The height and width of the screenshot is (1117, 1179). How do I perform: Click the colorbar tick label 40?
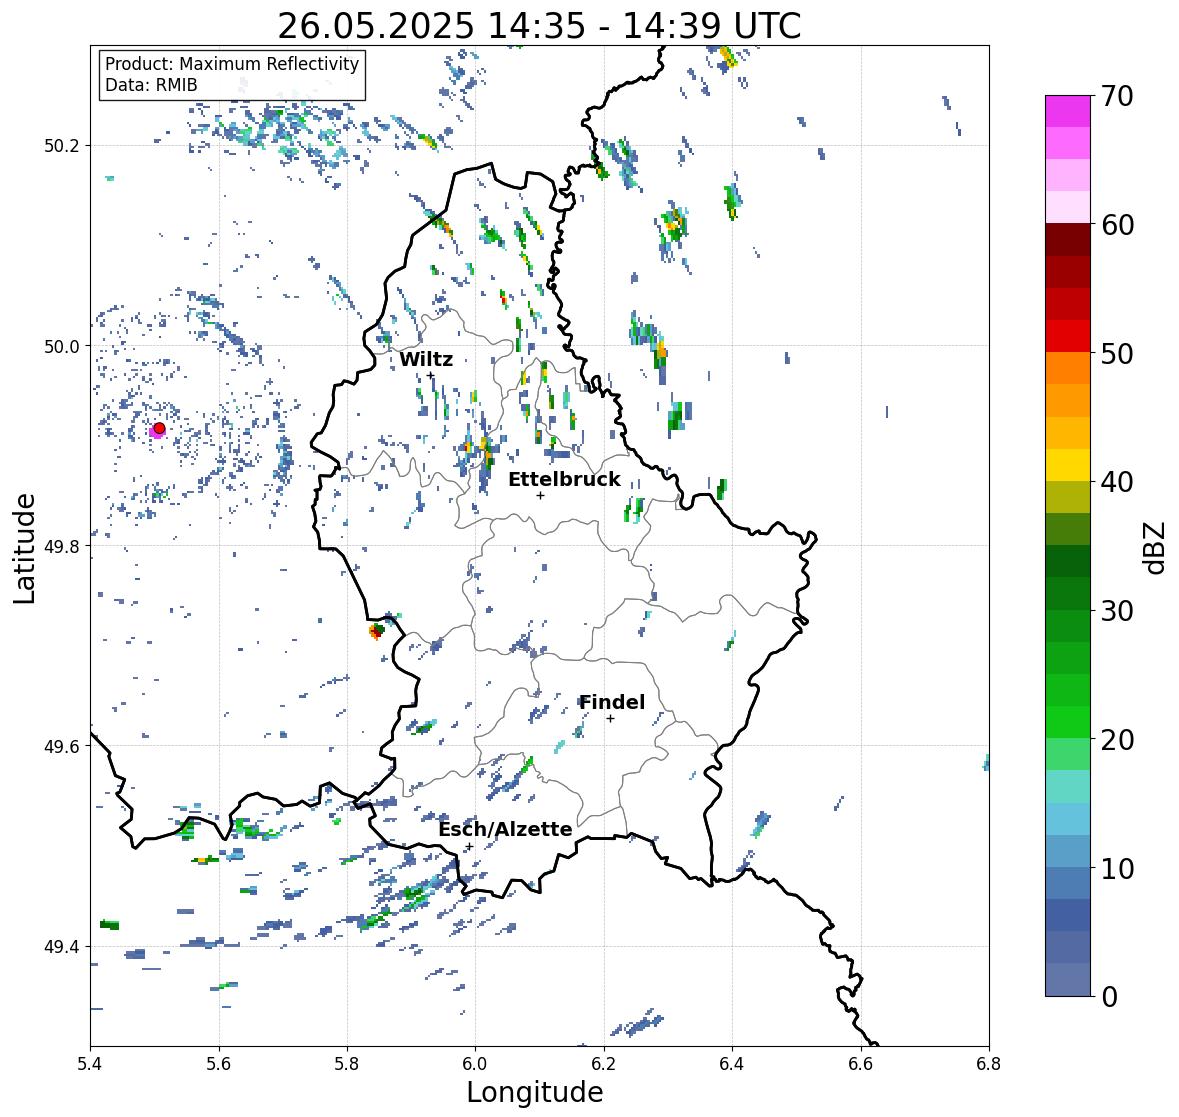(x=1117, y=482)
